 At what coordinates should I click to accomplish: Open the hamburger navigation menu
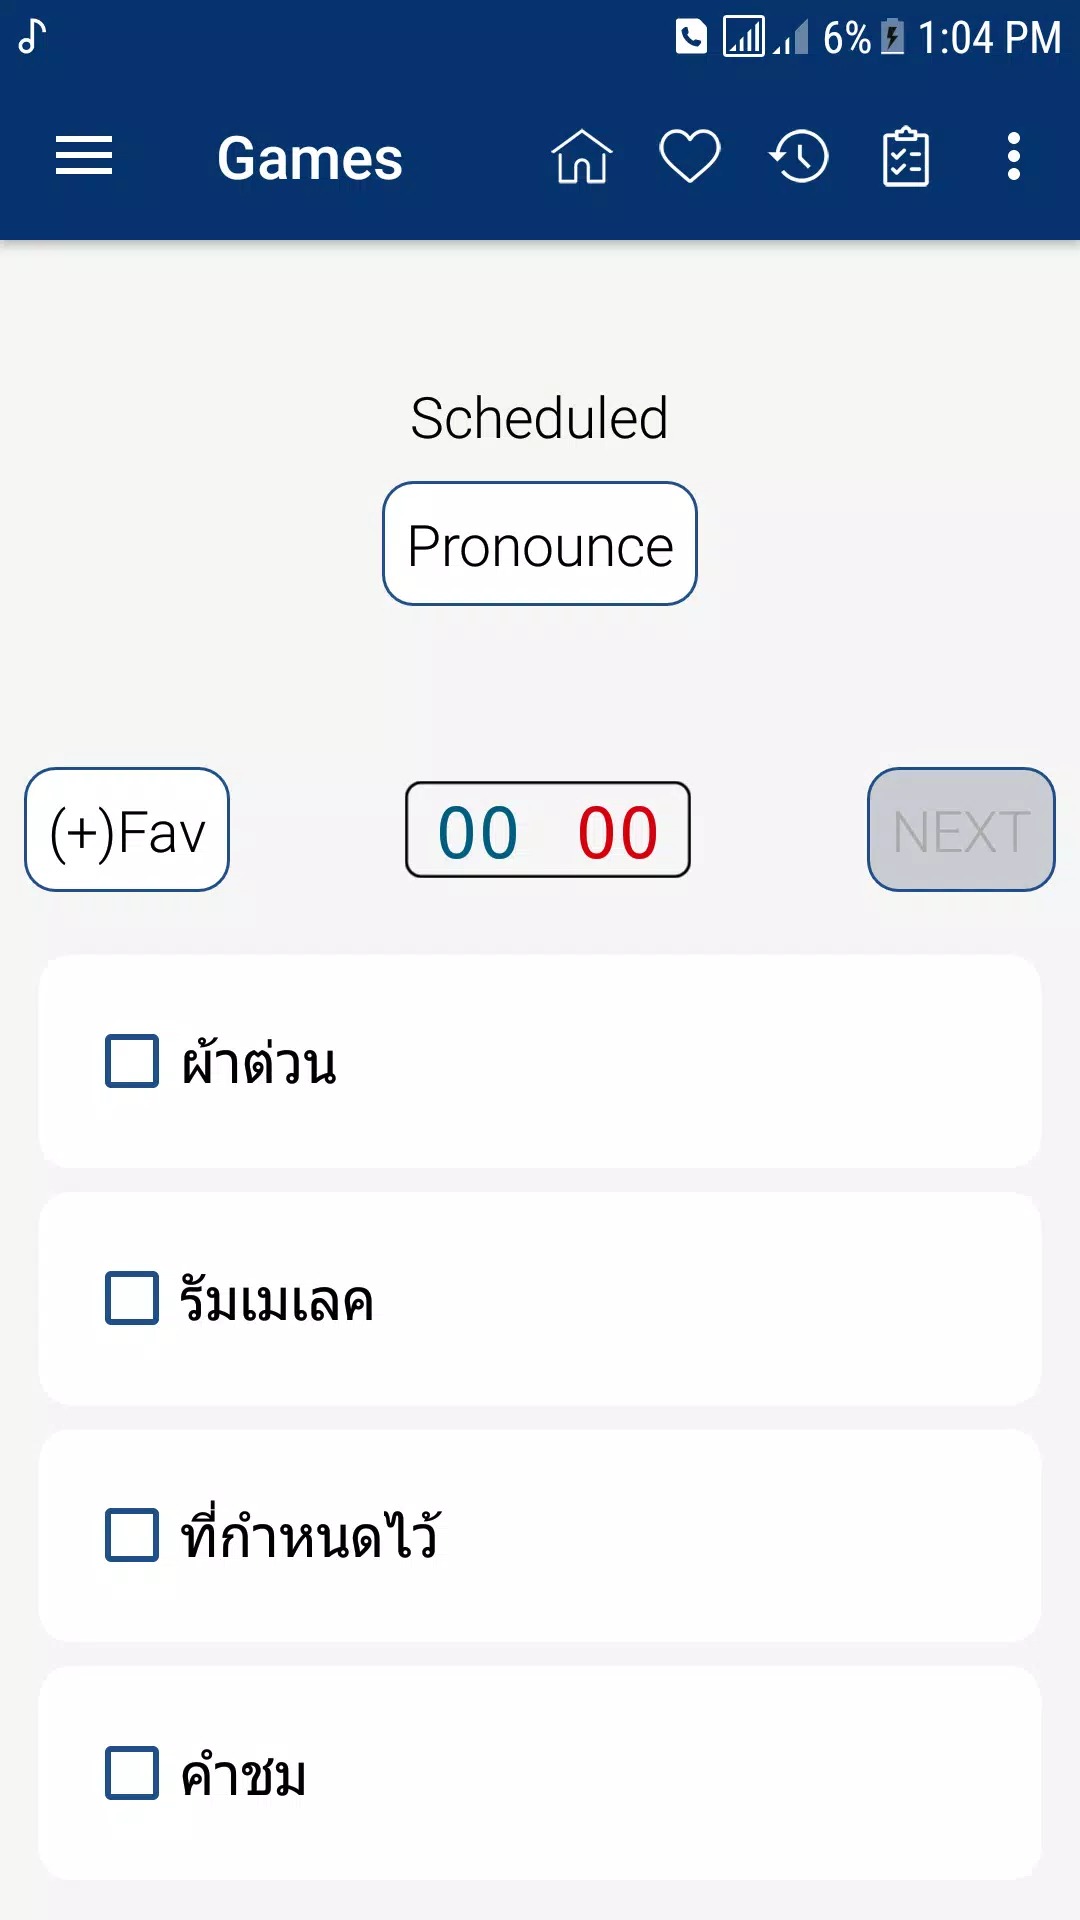click(84, 157)
